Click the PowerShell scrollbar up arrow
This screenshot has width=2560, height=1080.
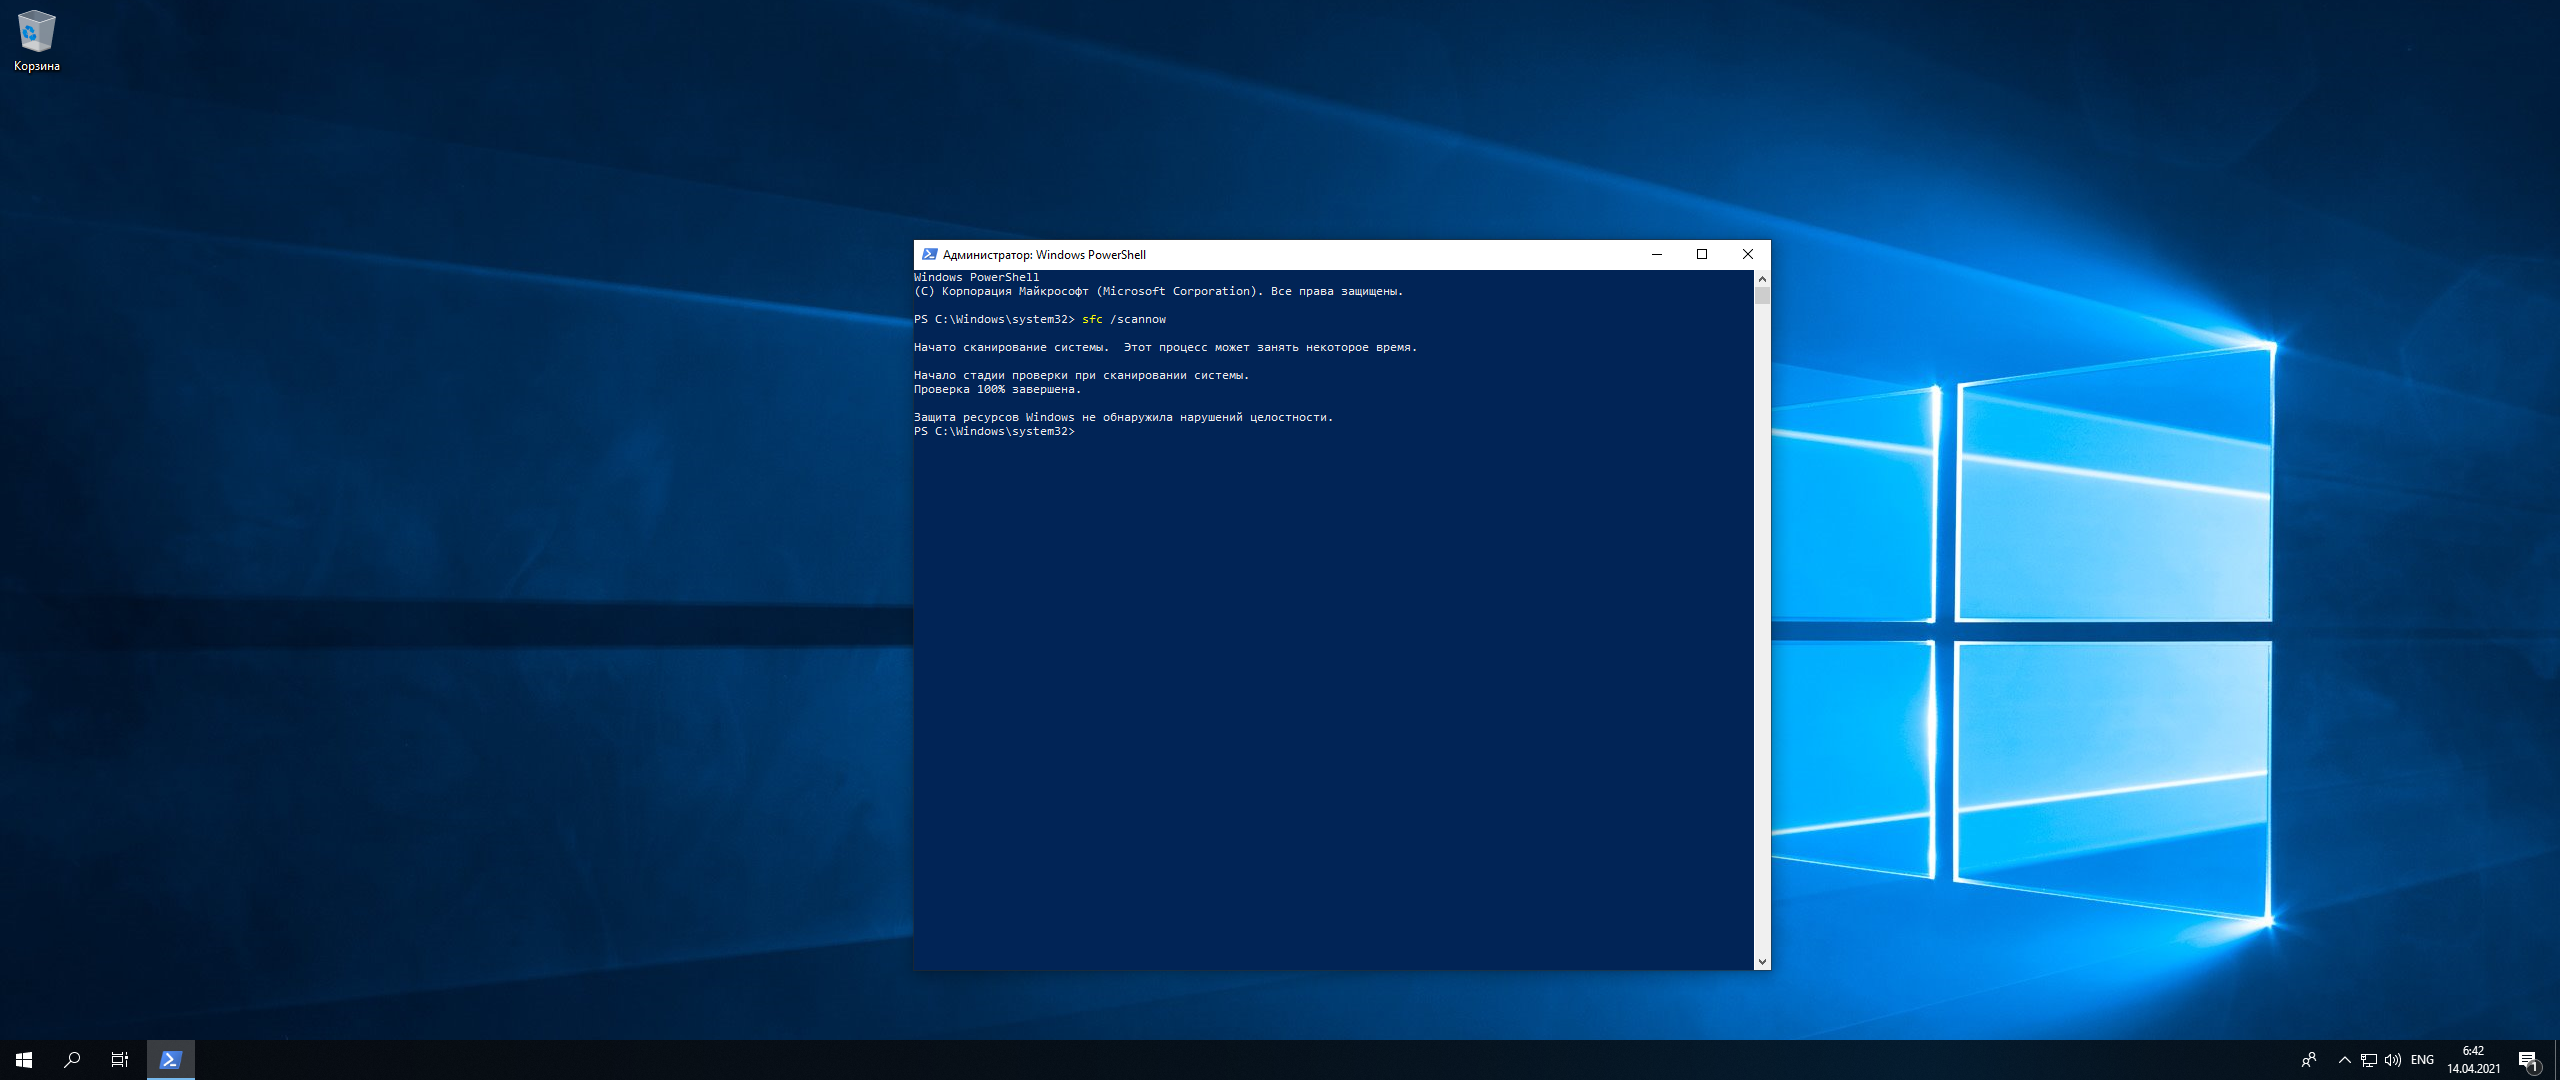[x=1762, y=278]
